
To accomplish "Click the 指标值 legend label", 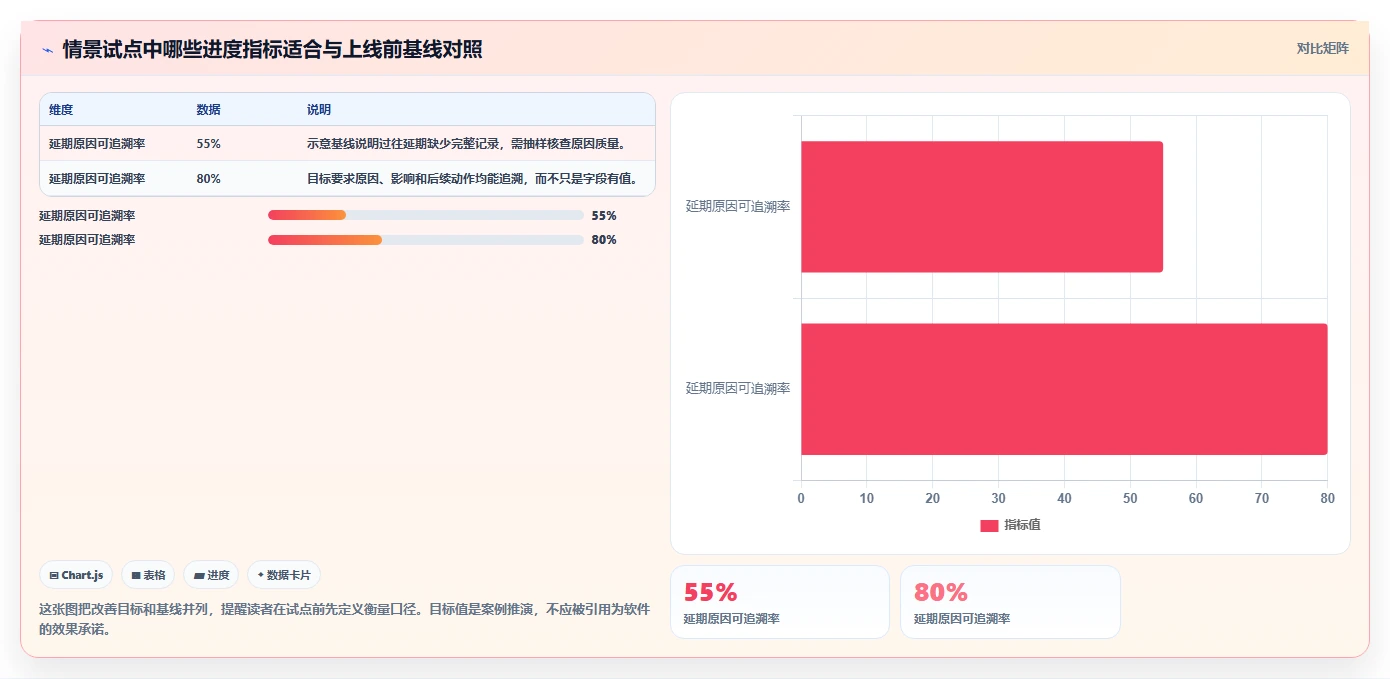I will point(1022,525).
